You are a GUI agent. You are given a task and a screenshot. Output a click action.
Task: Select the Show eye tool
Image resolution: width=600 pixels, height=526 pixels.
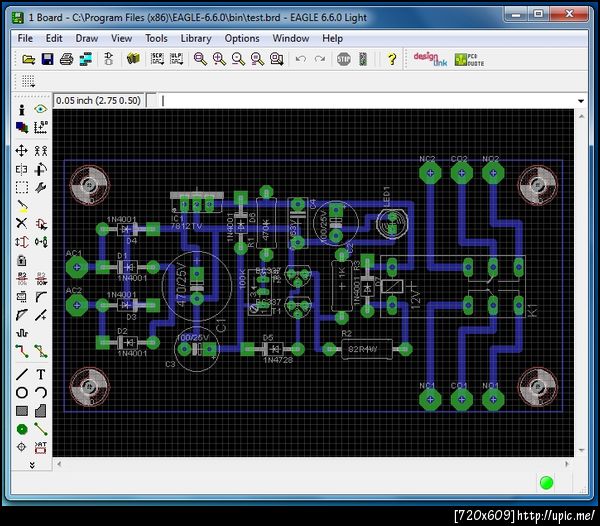tap(41, 109)
